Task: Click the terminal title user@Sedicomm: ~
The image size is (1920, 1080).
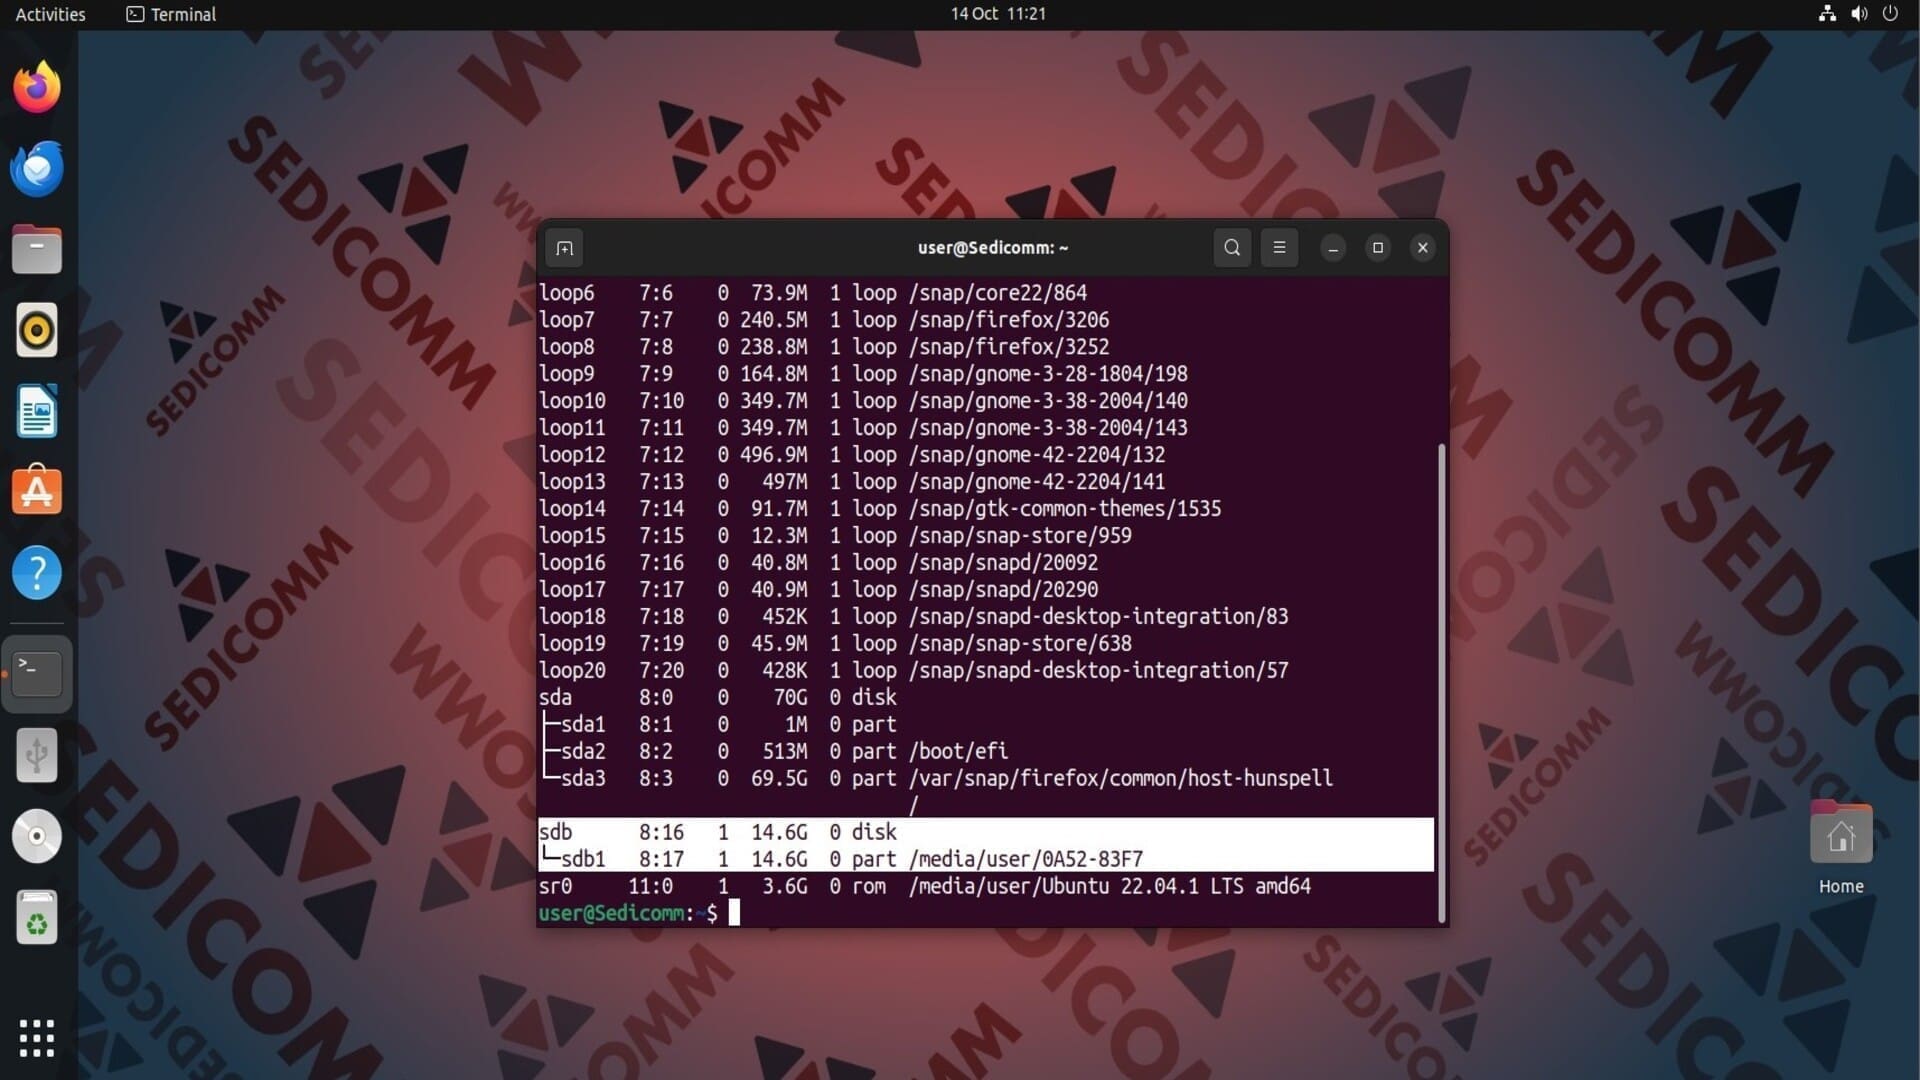Action: [x=993, y=248]
